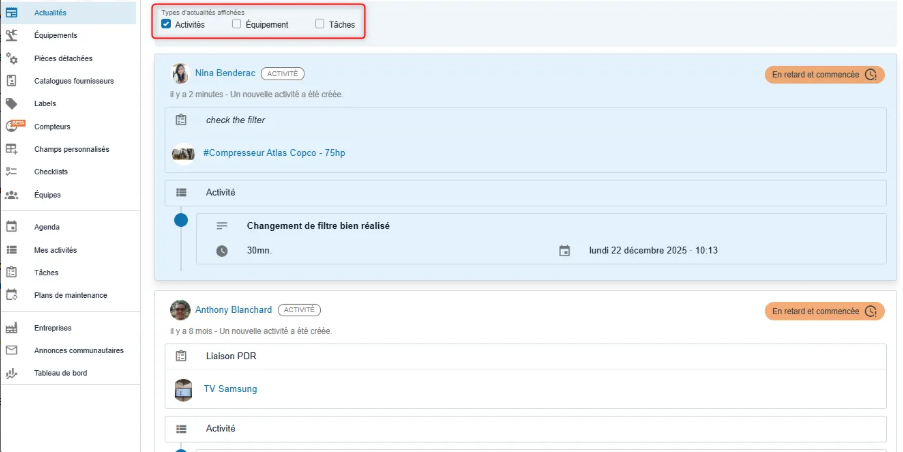Click the Pièces détachées gear icon
Image resolution: width=903 pixels, height=452 pixels.
click(x=12, y=58)
